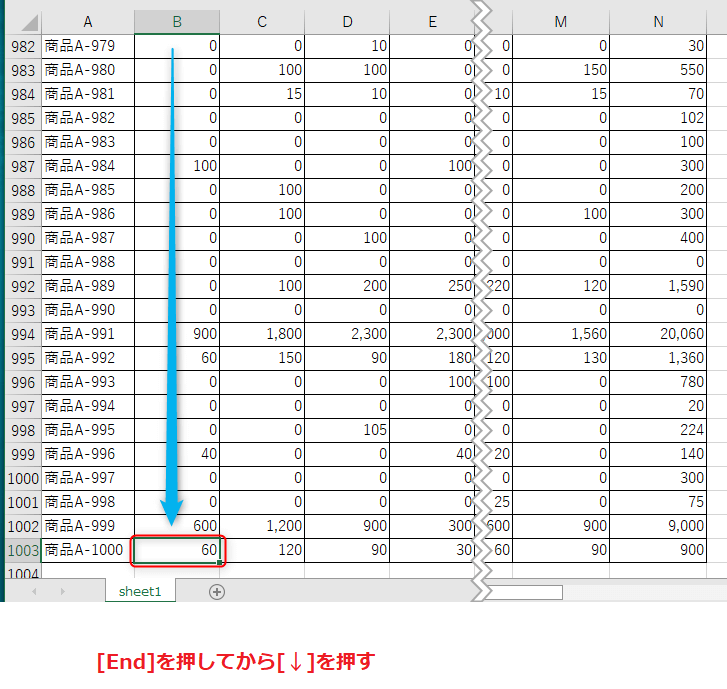Select column N header
This screenshot has height=689, width=727.
[x=658, y=22]
